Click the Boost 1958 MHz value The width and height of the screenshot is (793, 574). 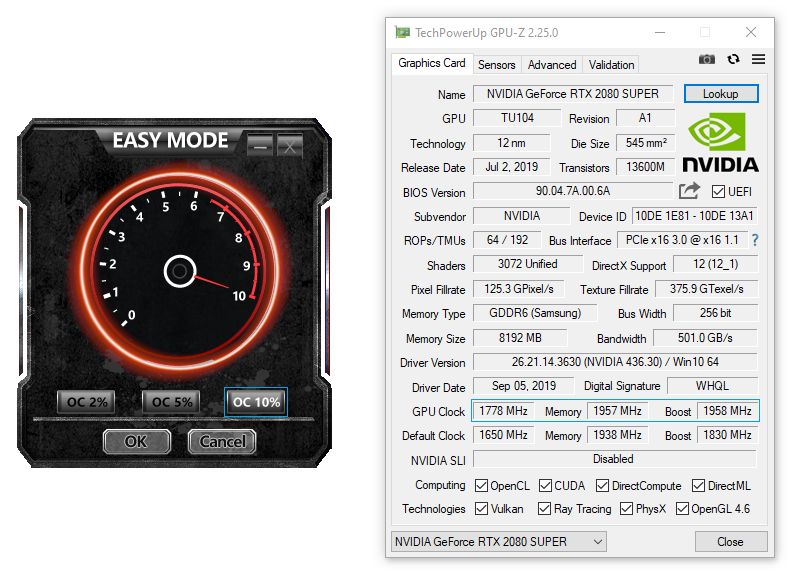[727, 411]
